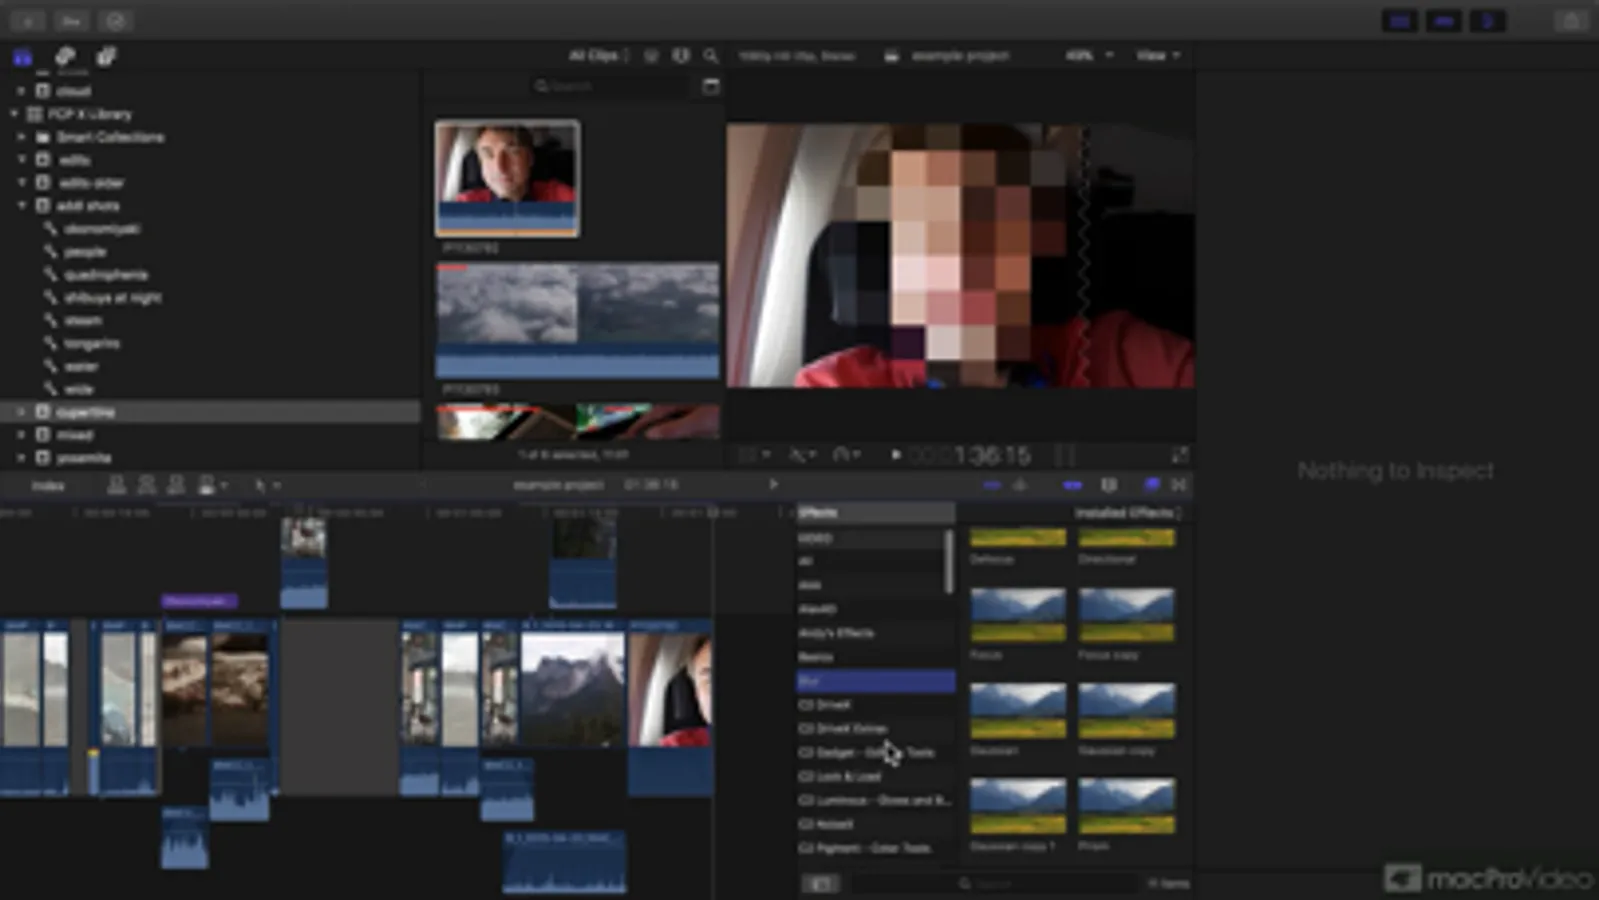Open the background tasks indicator

pos(115,21)
